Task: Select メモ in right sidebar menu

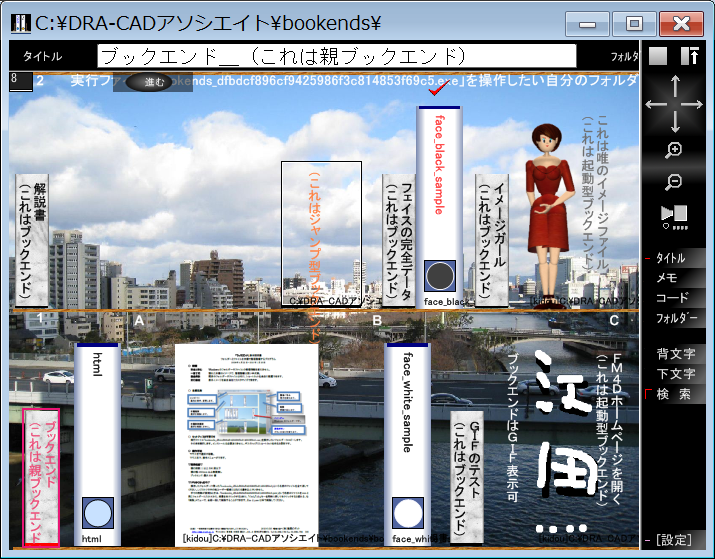Action: (x=667, y=278)
